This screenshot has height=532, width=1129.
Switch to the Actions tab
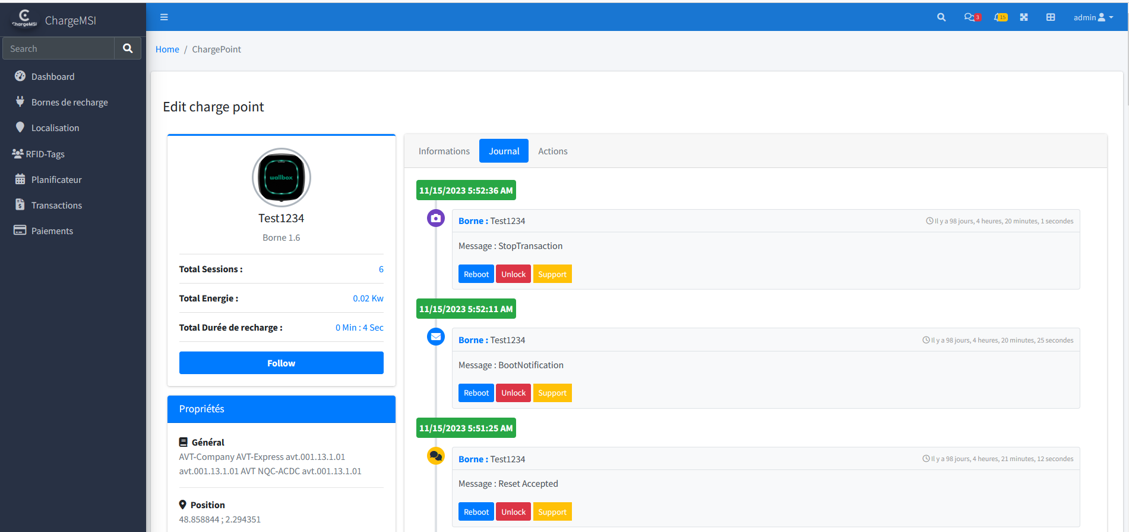pyautogui.click(x=552, y=151)
